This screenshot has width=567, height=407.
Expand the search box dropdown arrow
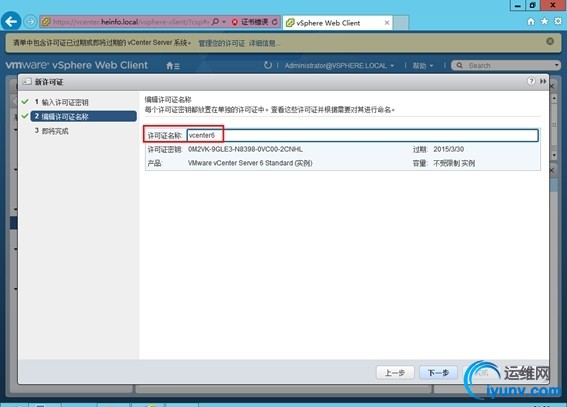pos(557,65)
